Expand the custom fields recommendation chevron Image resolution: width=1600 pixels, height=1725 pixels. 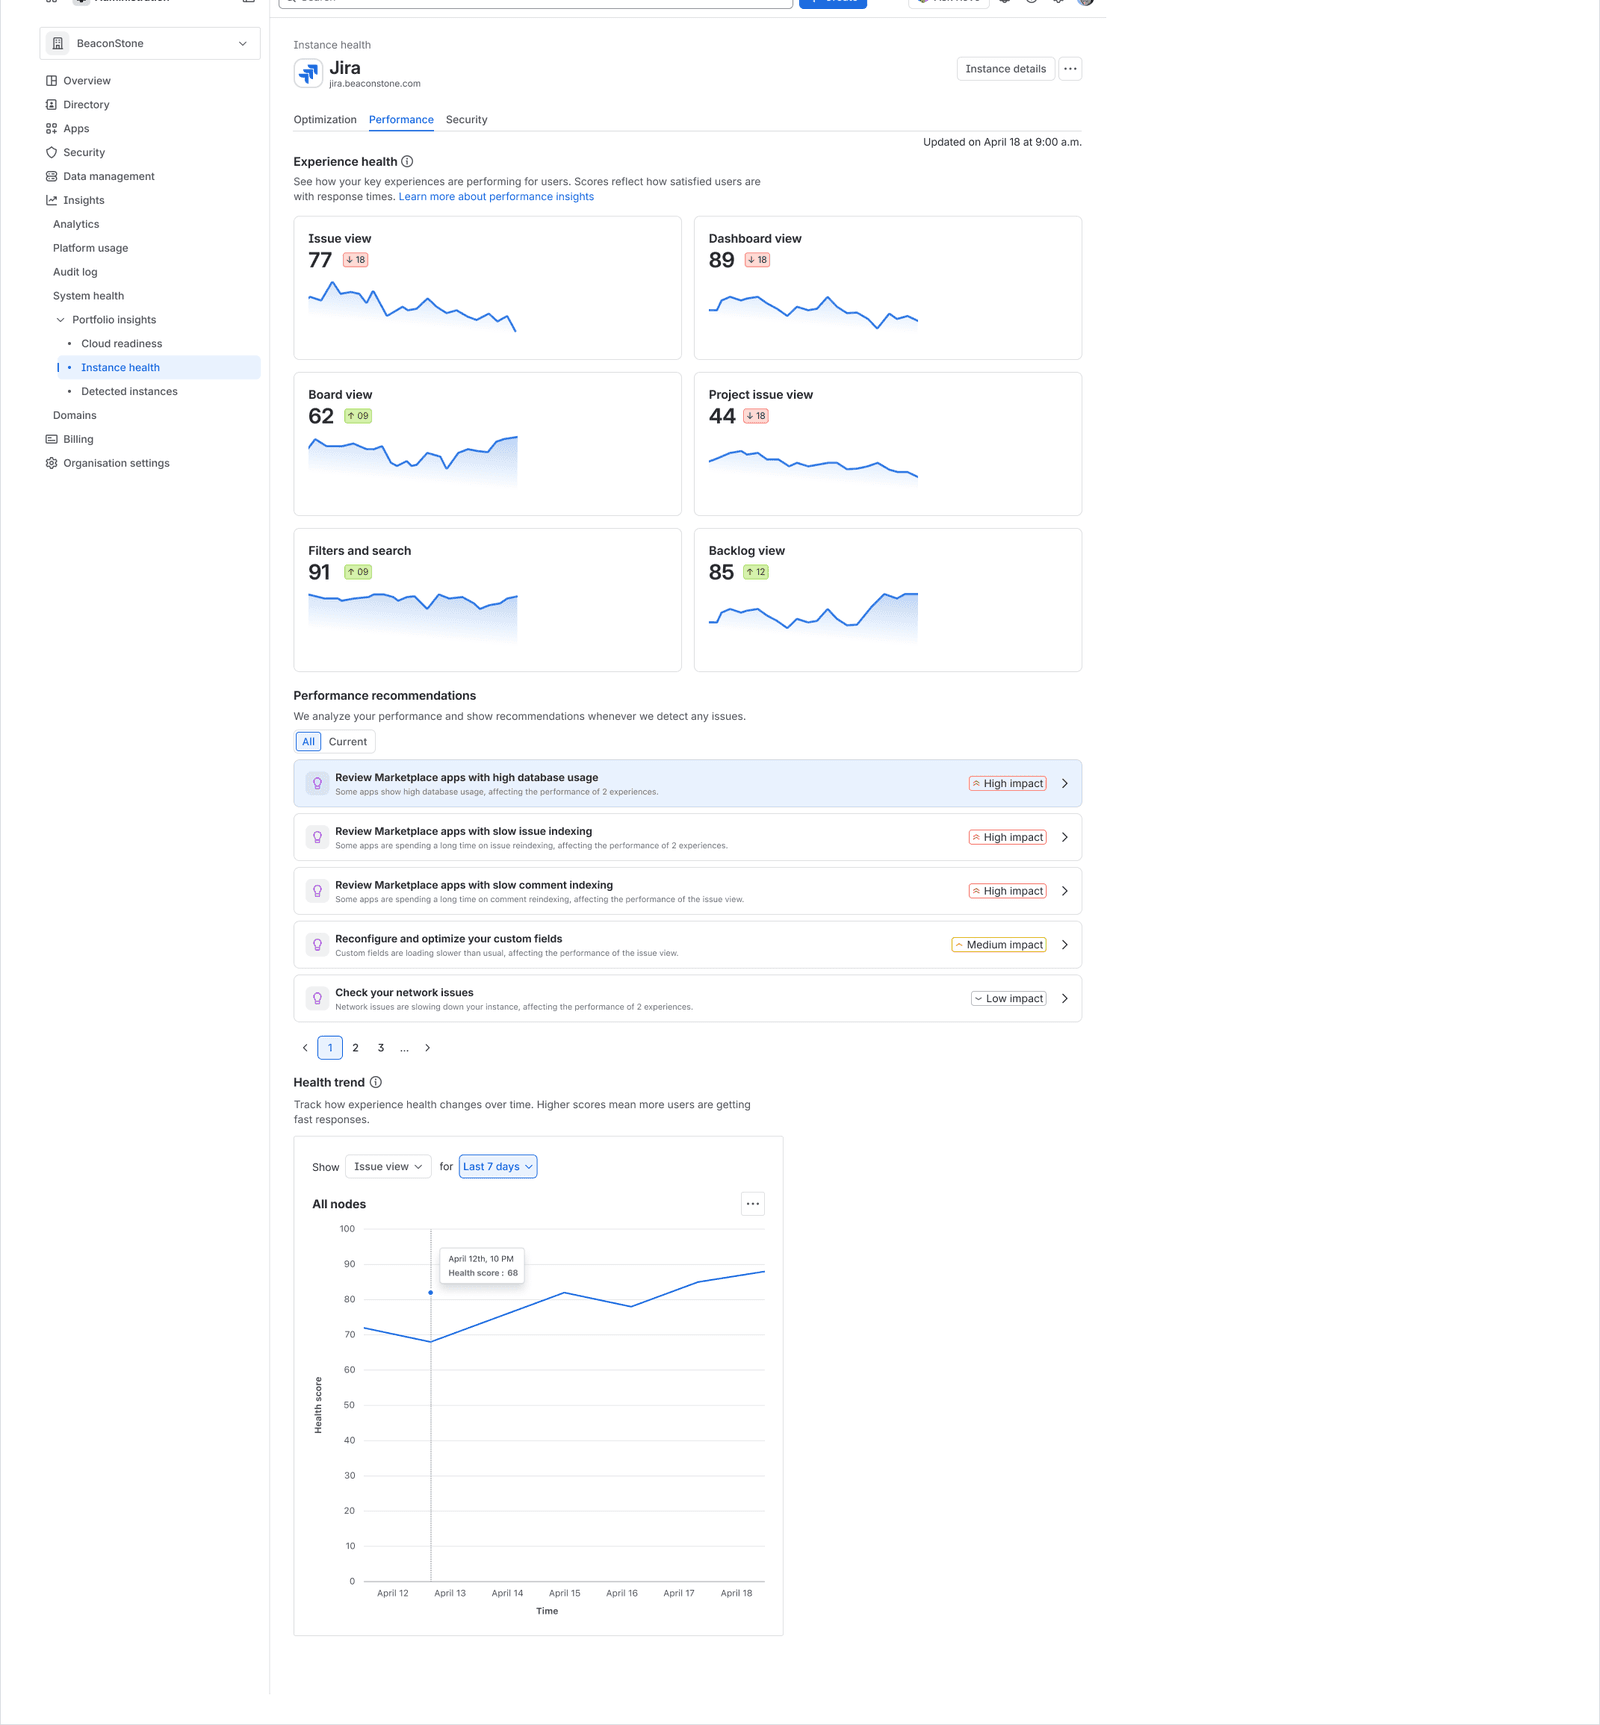coord(1065,946)
